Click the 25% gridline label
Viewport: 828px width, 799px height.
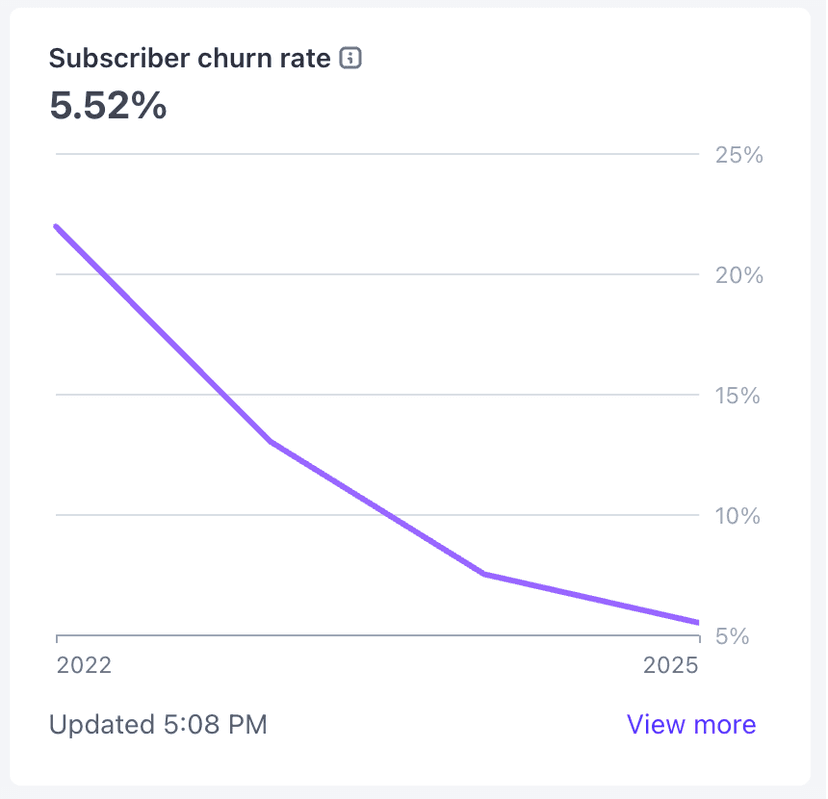pyautogui.click(x=739, y=155)
